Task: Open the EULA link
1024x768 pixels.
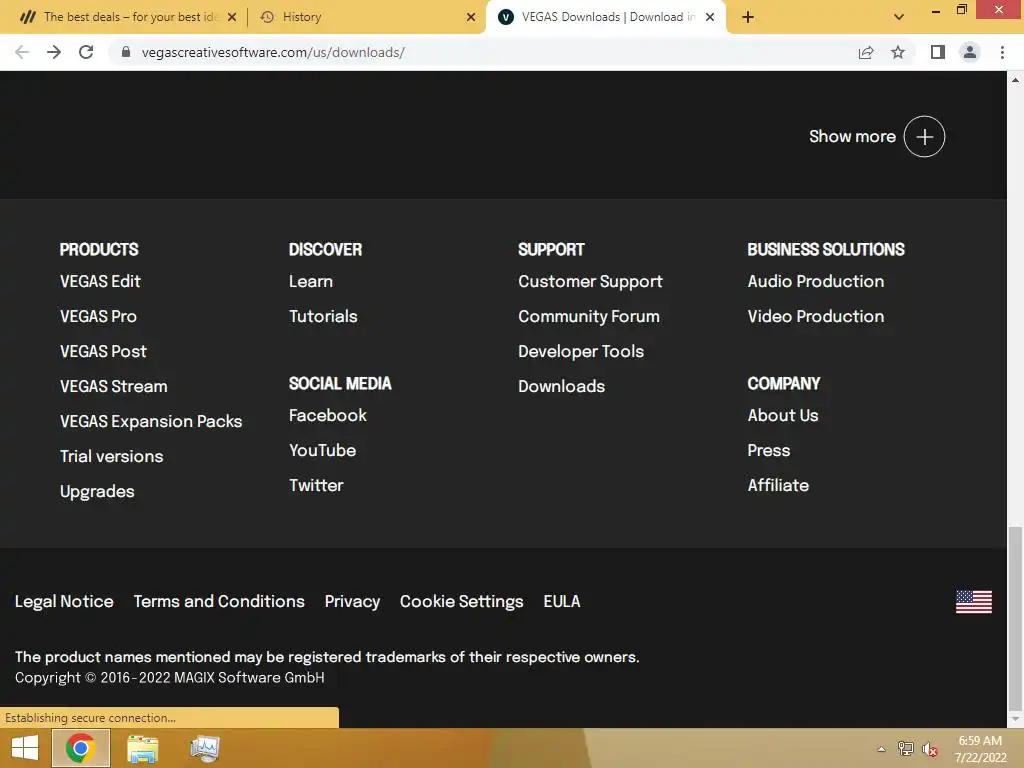Action: pyautogui.click(x=562, y=601)
